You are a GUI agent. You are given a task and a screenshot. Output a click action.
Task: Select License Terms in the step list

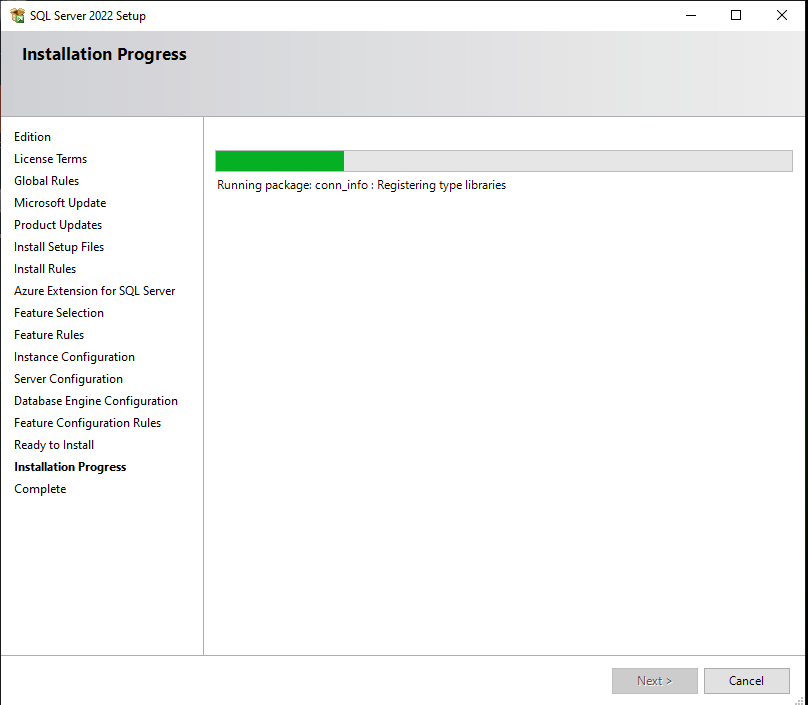50,159
